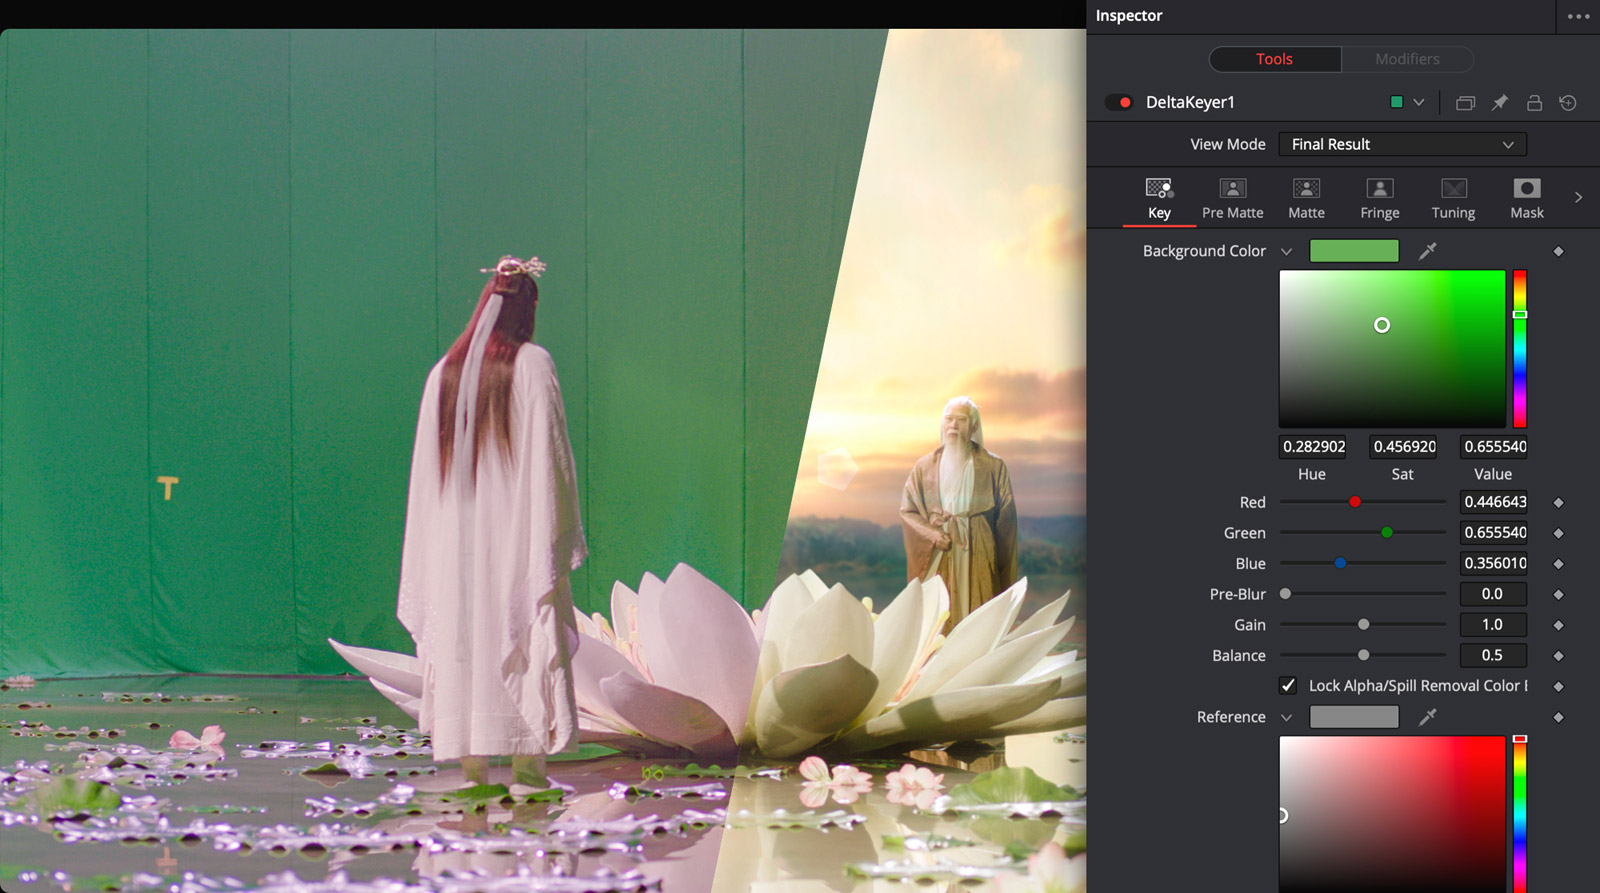This screenshot has width=1600, height=893.
Task: Switch to the Pre Matte tab
Action: point(1232,198)
